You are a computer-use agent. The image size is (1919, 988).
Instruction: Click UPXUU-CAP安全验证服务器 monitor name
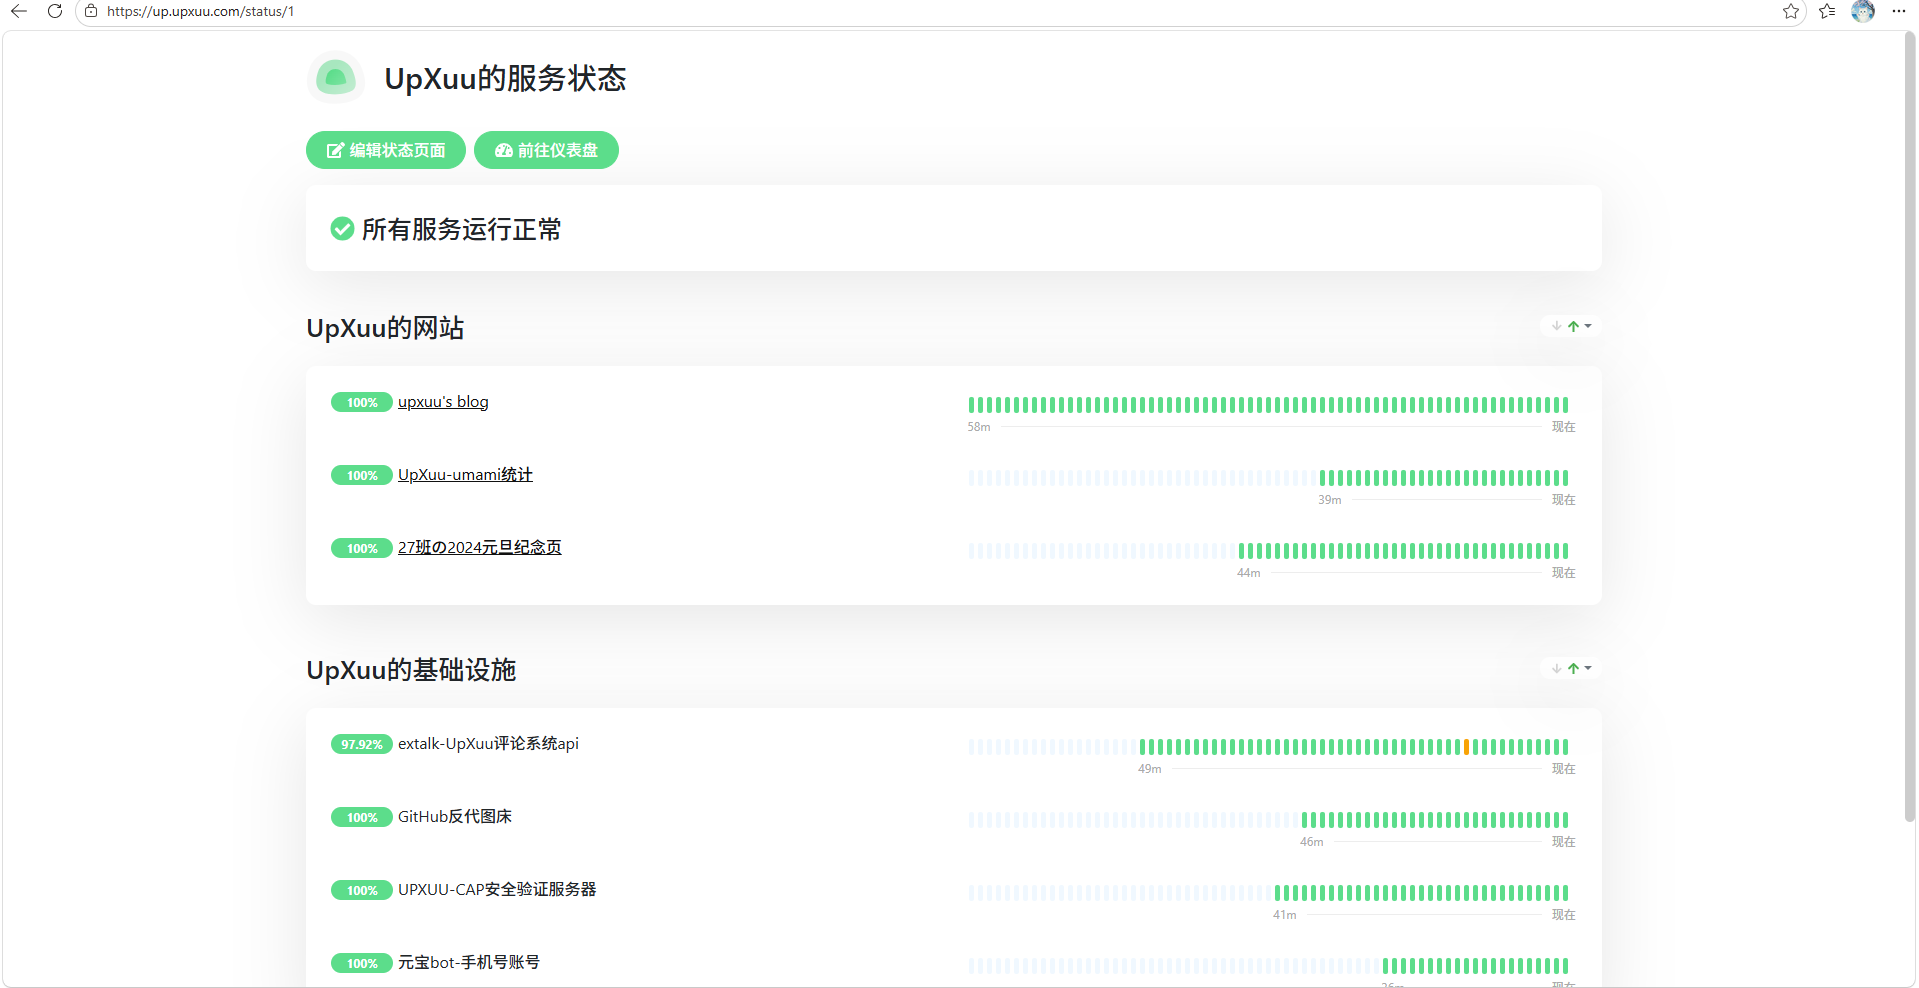497,890
